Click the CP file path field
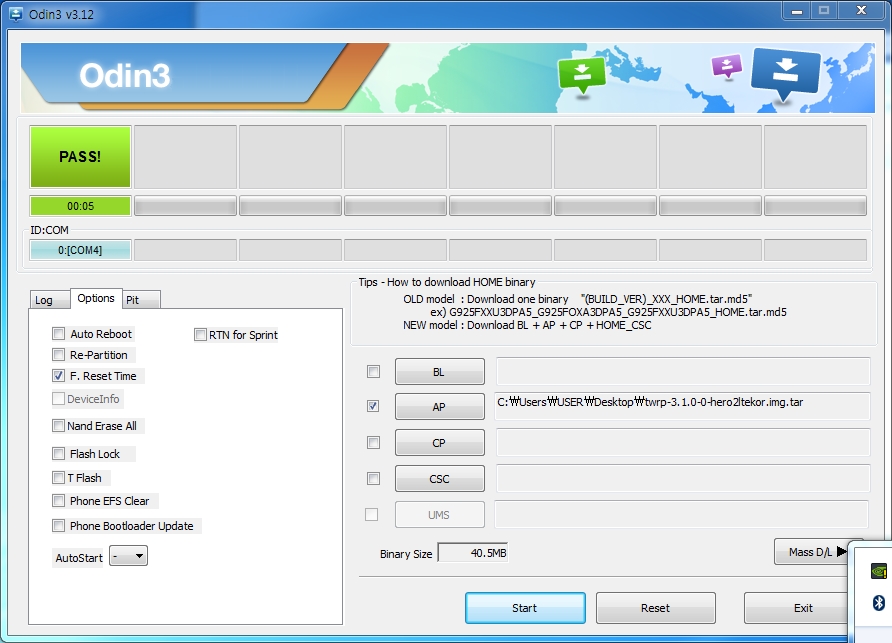Screen dimensions: 892x643 point(683,443)
